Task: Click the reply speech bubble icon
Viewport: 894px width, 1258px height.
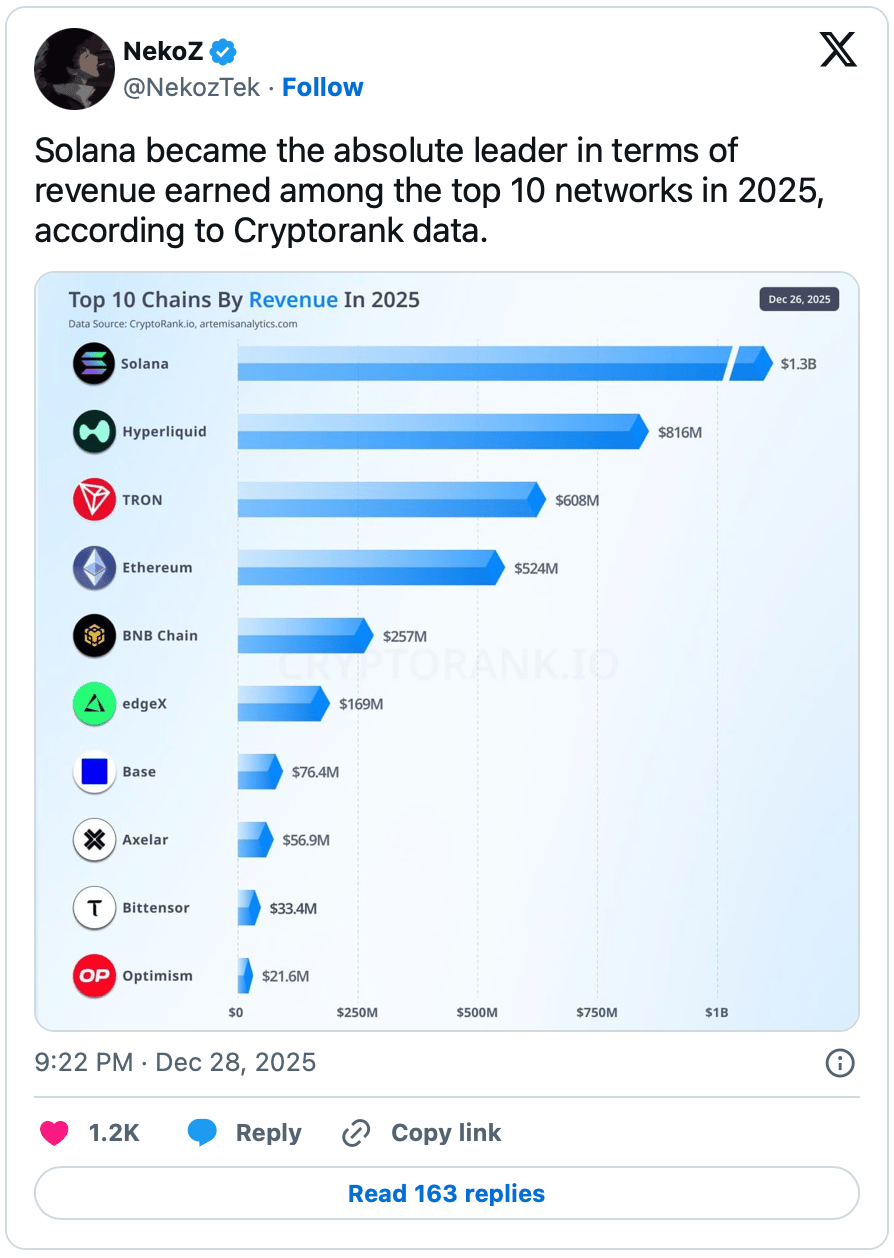Action: 203,1132
